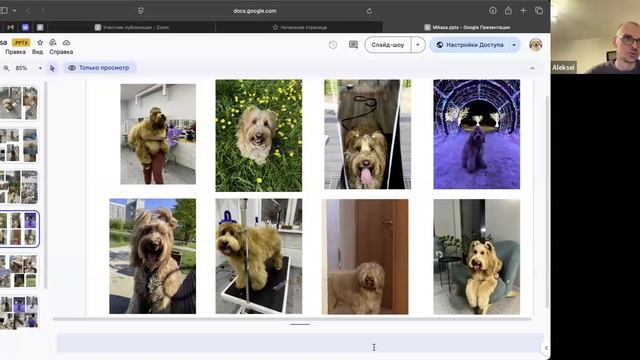Expand the Настройки Доступа dropdown arrow
Image resolution: width=640 pixels, height=360 pixels.
coord(514,45)
